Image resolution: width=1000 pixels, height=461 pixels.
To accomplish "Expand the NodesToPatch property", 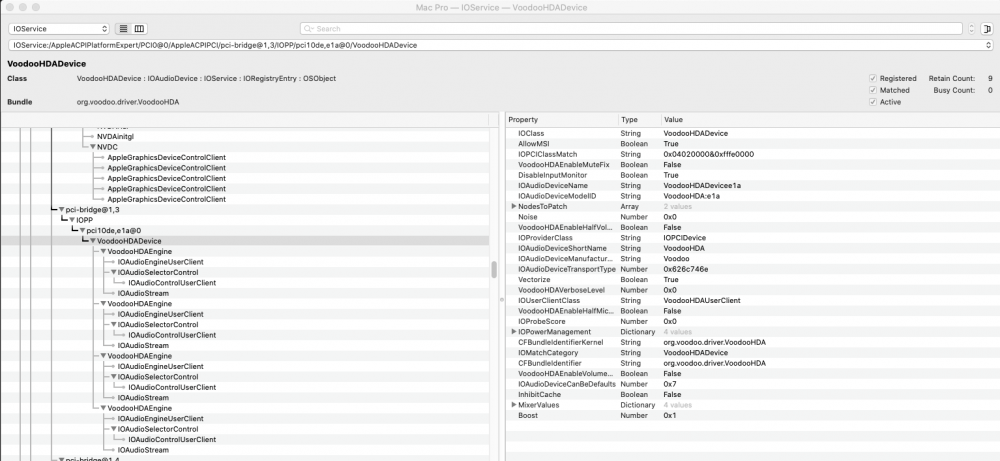I will pyautogui.click(x=513, y=207).
